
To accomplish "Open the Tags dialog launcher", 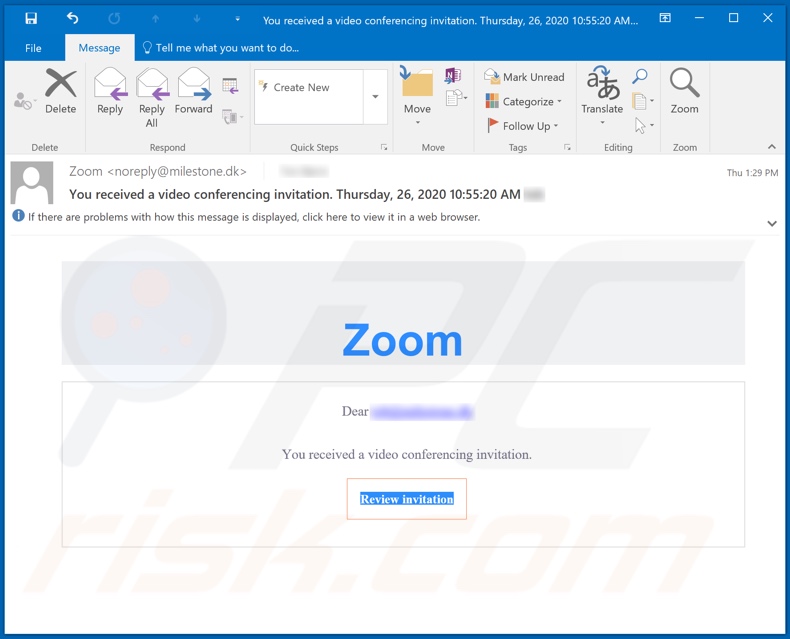I will point(567,147).
